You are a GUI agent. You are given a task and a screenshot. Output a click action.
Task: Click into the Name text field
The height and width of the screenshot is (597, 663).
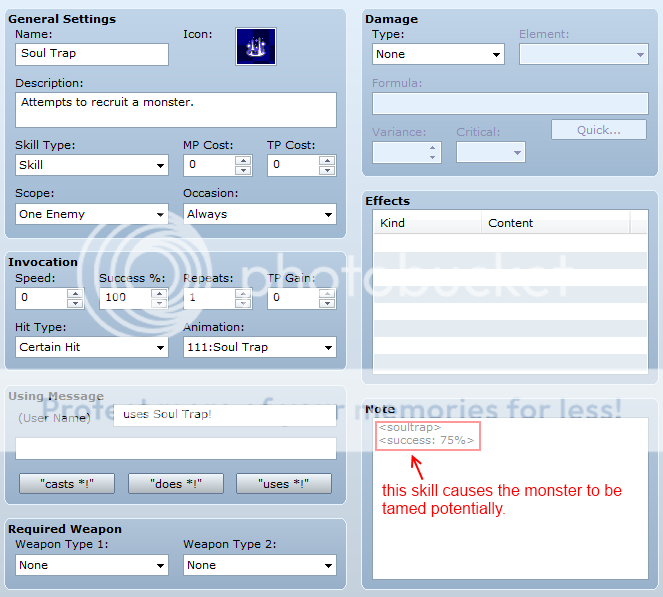tap(92, 54)
